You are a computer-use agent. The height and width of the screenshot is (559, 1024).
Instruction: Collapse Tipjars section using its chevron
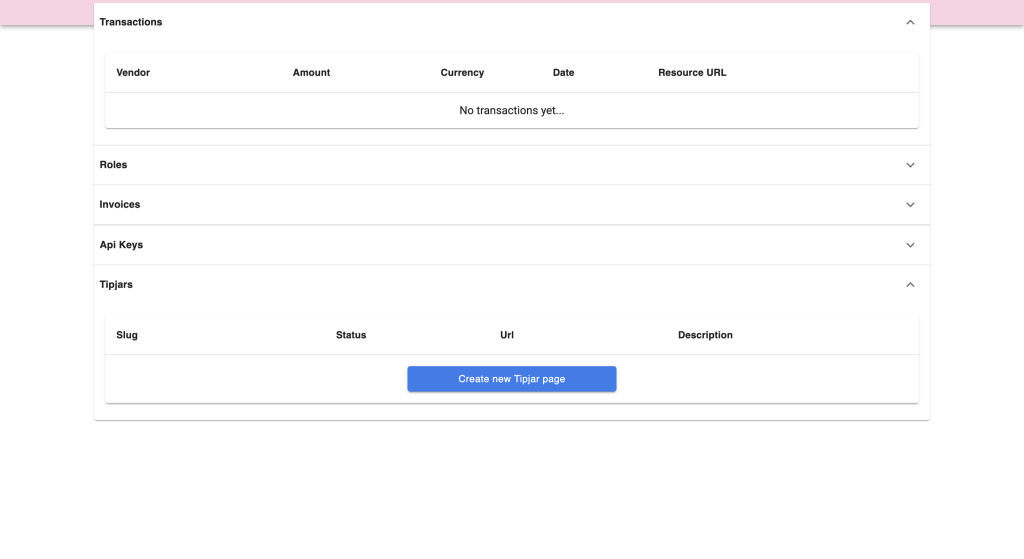[x=910, y=285]
